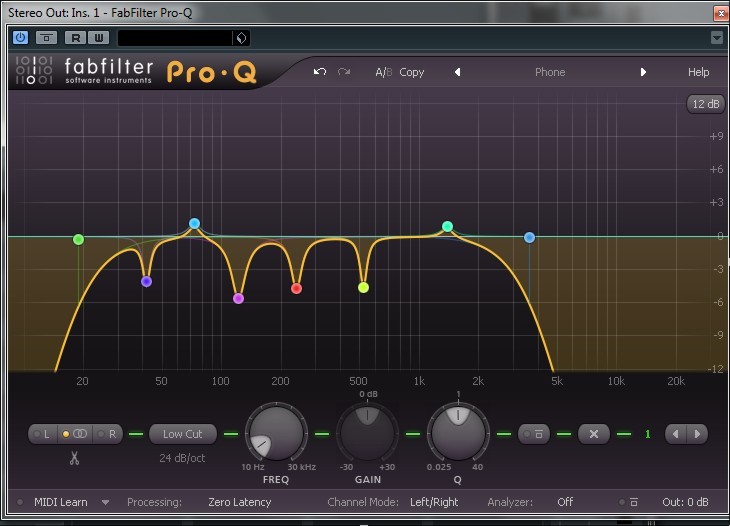Screen dimensions: 730x526
Task: Click the black preset name field
Action: coord(175,38)
